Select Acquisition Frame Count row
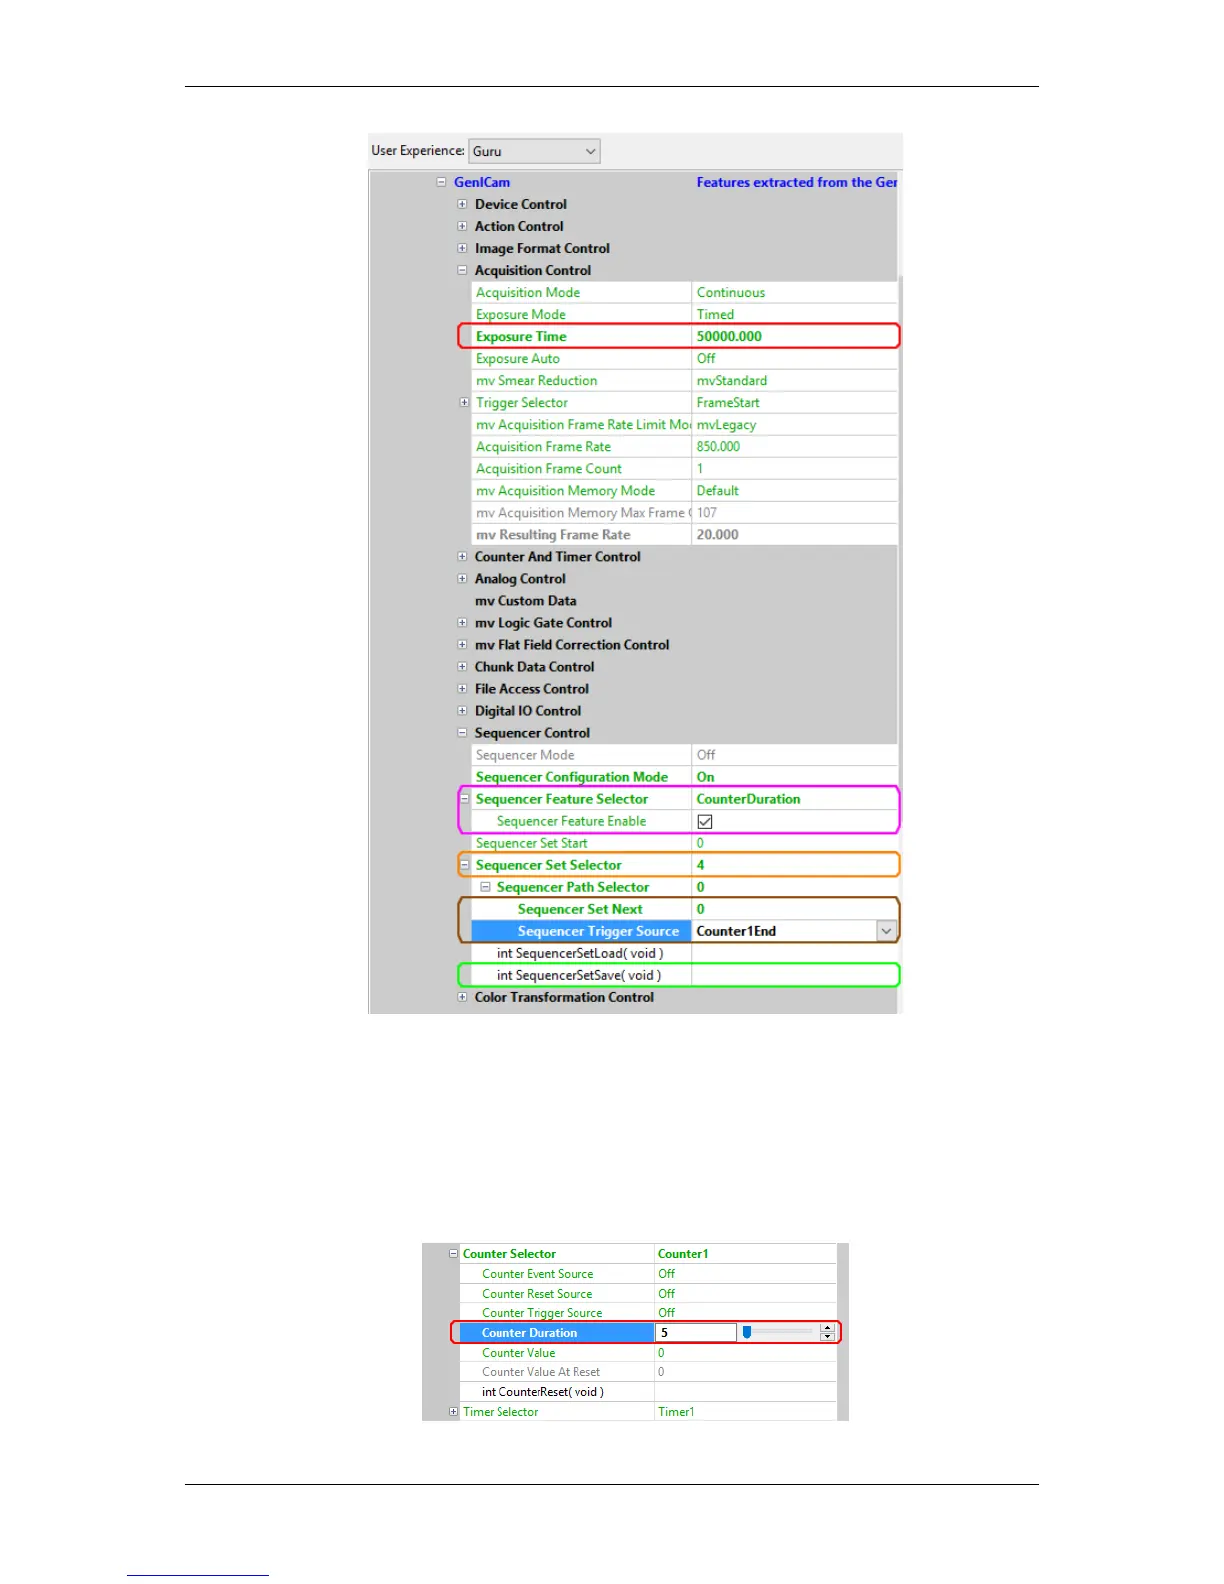Image resolution: width=1224 pixels, height=1584 pixels. coord(685,468)
